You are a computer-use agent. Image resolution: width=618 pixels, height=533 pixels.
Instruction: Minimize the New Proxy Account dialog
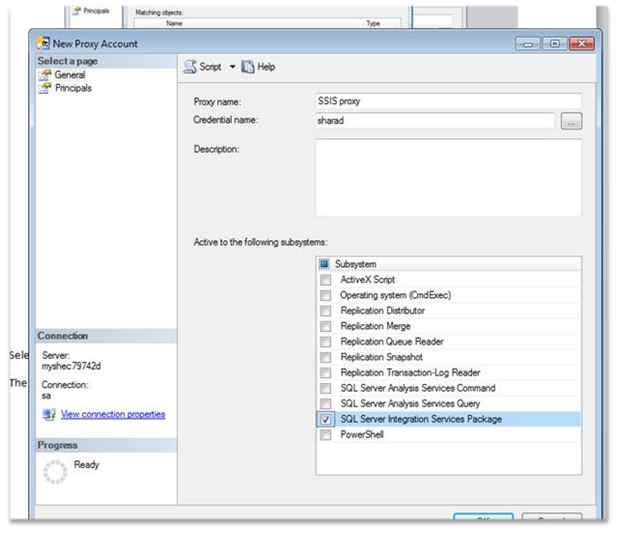click(528, 44)
